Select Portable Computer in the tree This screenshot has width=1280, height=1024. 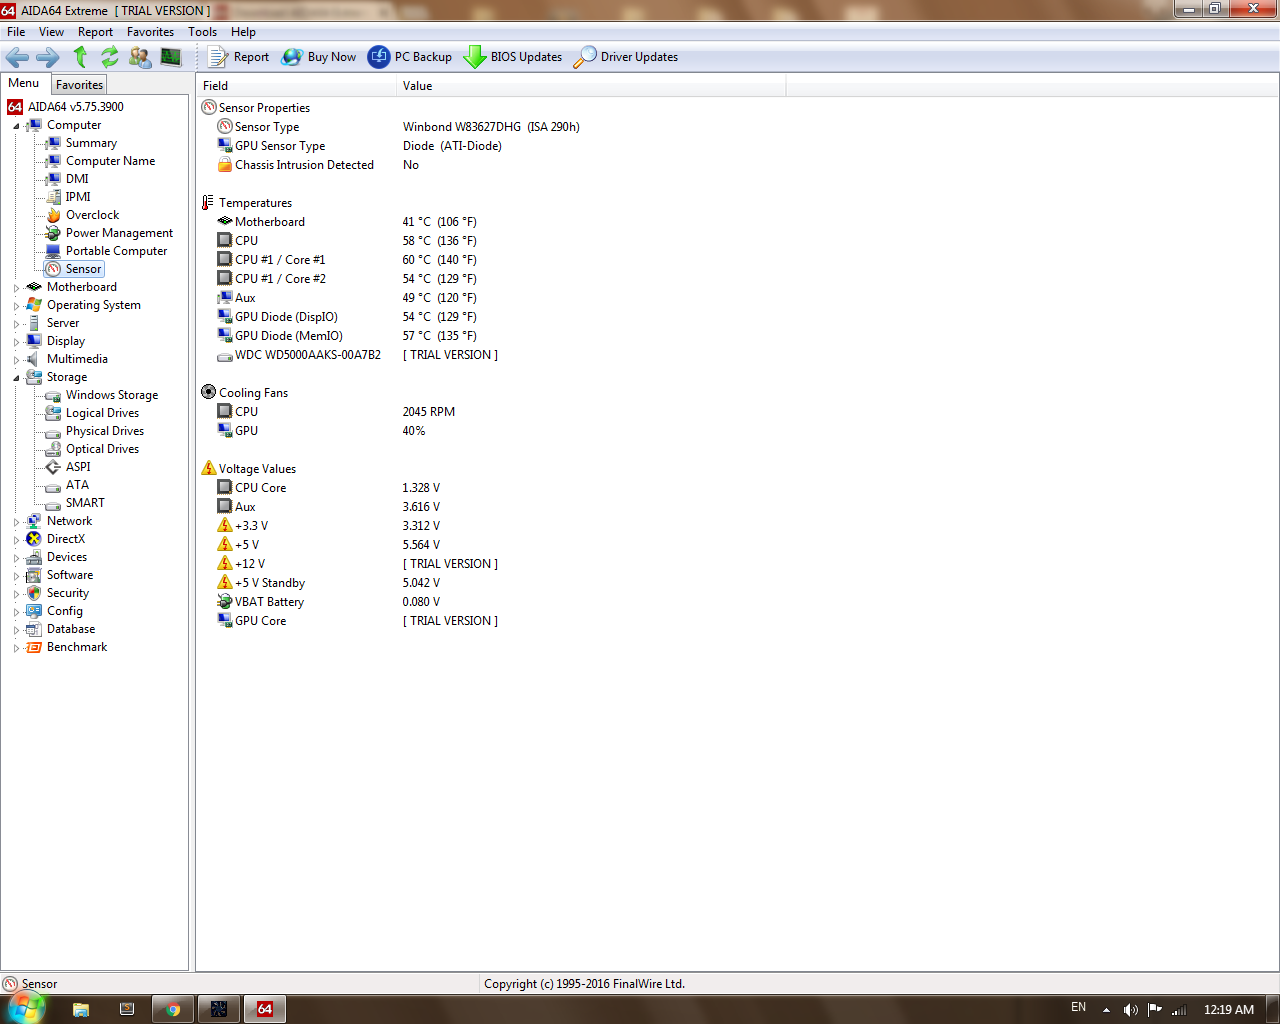(116, 251)
